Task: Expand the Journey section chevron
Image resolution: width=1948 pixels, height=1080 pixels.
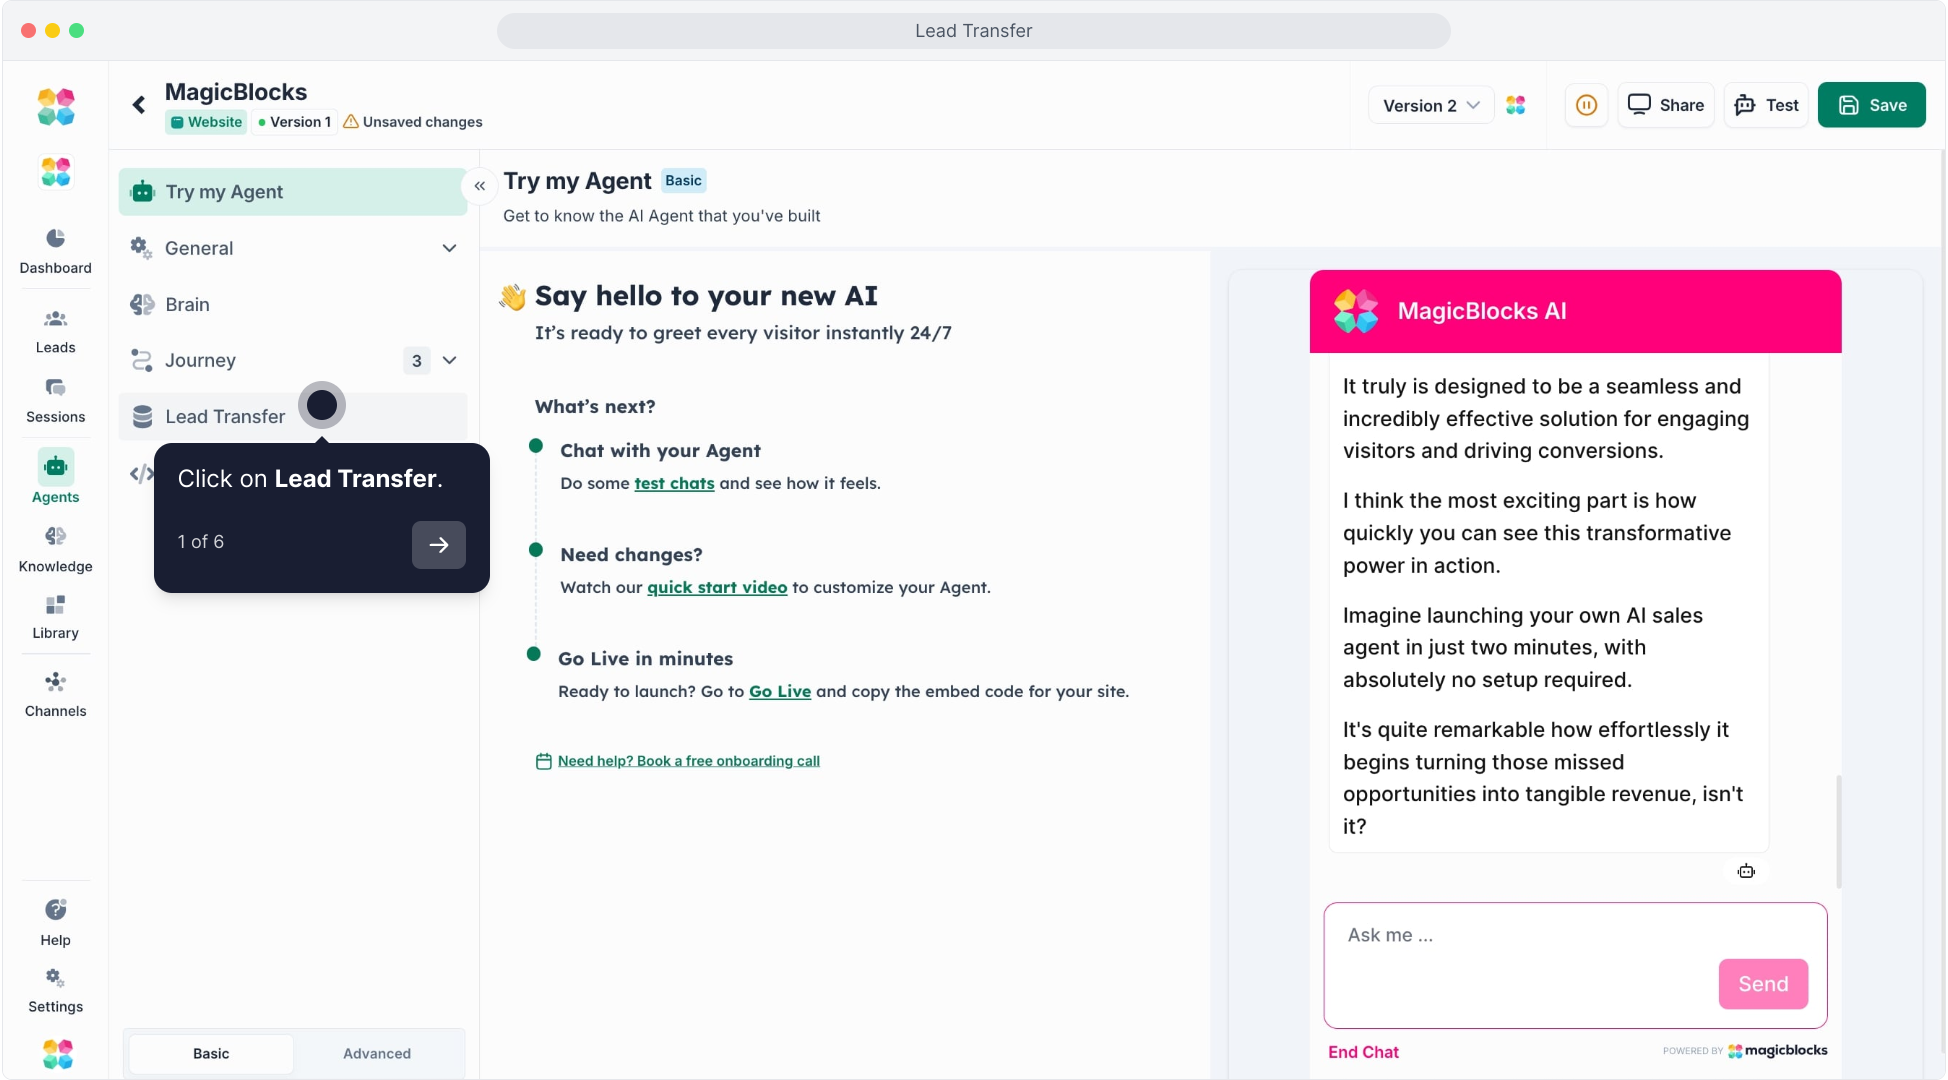Action: 450,360
